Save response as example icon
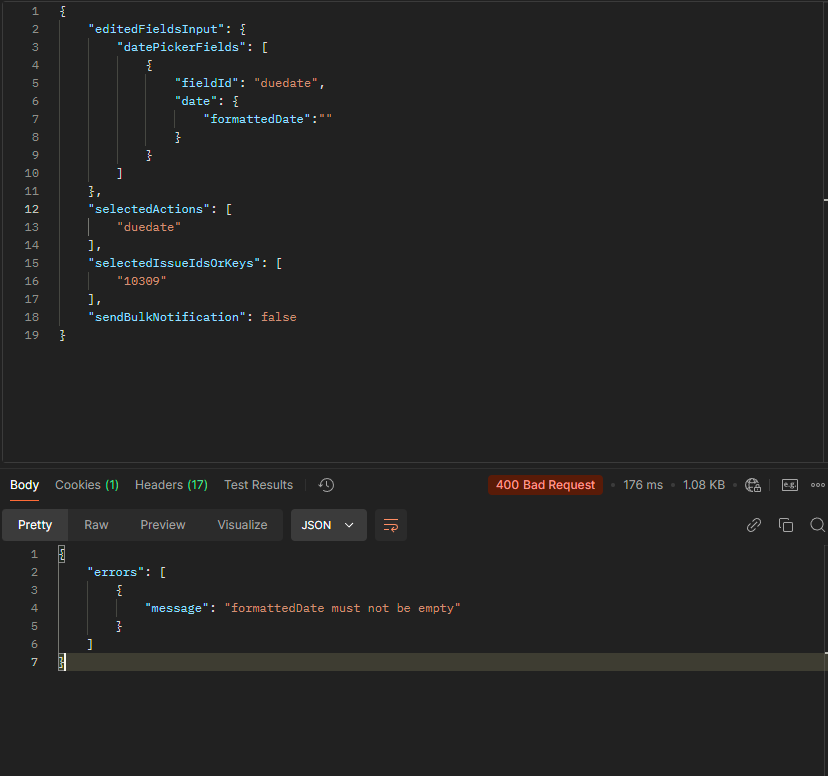This screenshot has width=828, height=776. 790,485
